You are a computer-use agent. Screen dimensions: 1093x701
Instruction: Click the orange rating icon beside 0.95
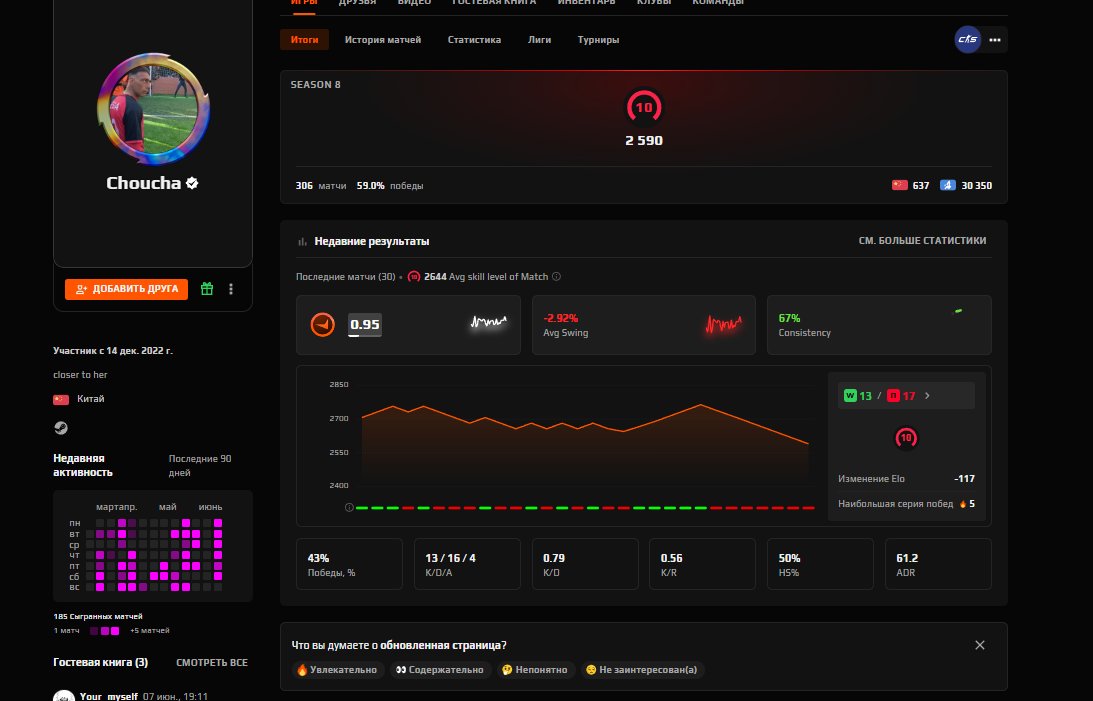[323, 325]
